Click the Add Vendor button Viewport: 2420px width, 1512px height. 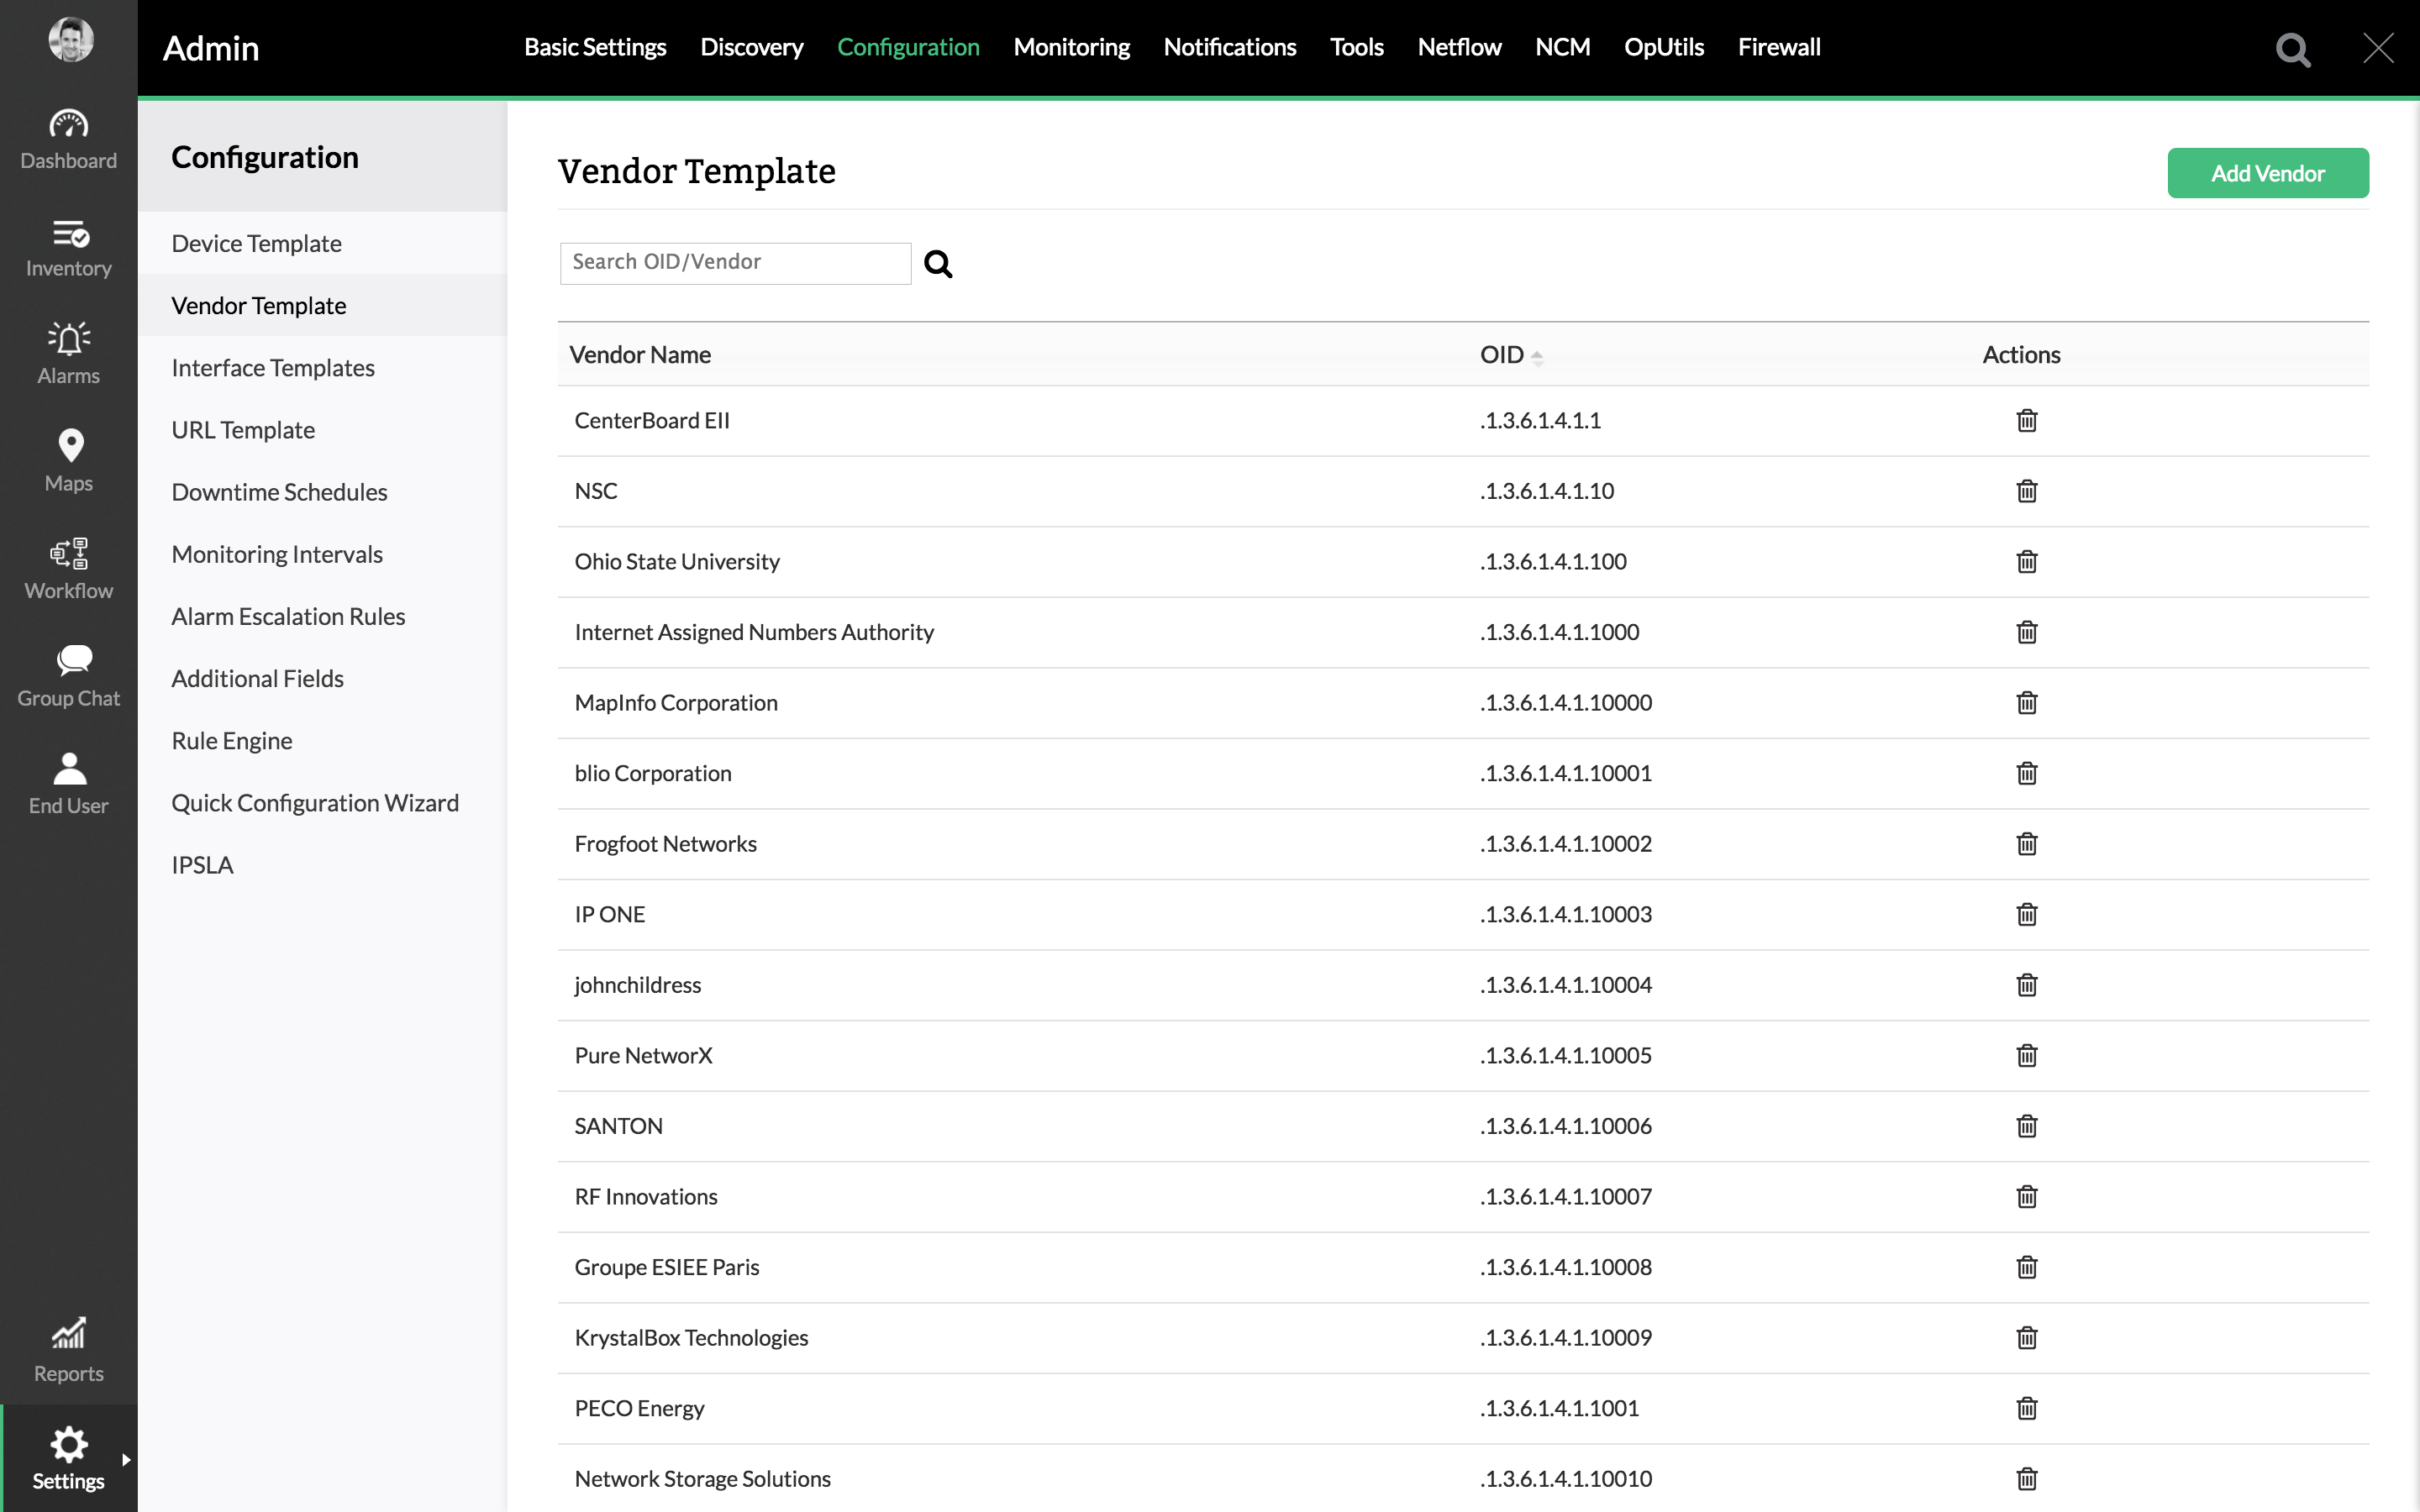point(2267,173)
